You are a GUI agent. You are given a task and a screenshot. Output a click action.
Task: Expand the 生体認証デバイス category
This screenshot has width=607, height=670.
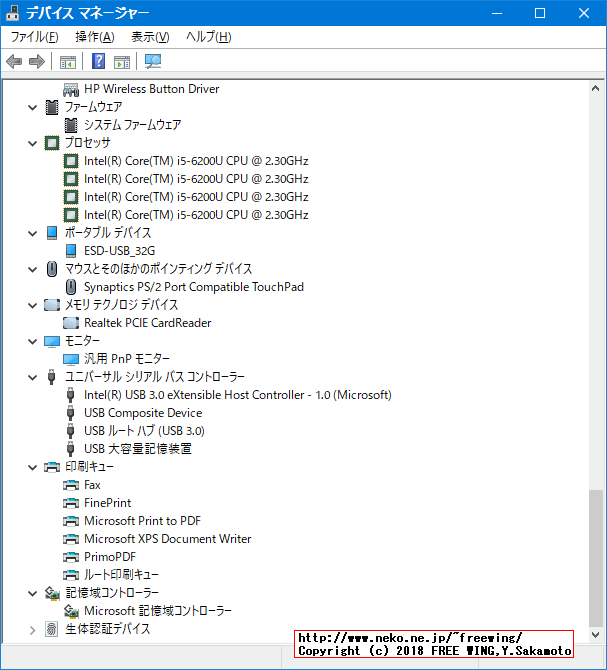pyautogui.click(x=33, y=629)
